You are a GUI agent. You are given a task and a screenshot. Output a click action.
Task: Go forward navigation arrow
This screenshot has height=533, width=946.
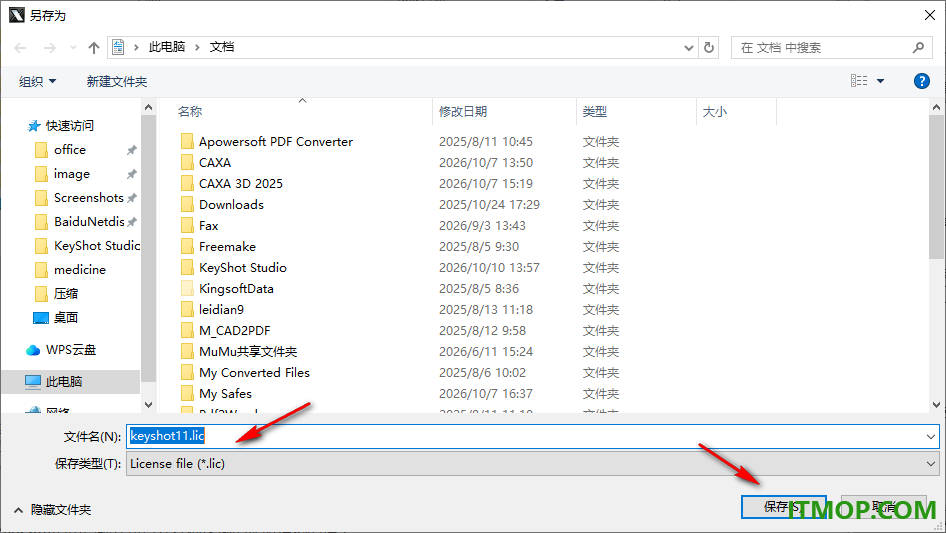pos(49,48)
